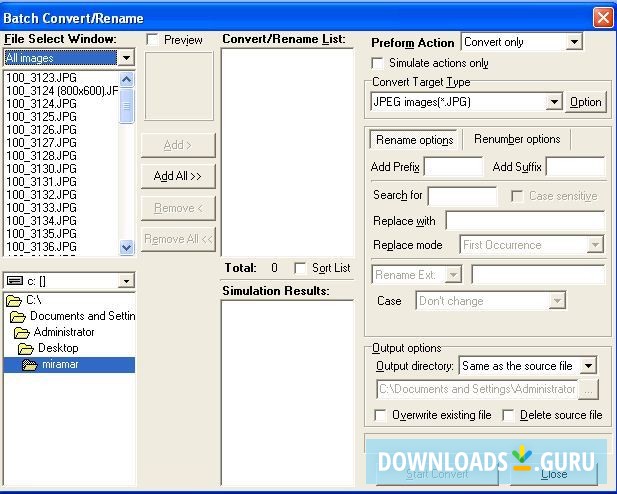Select file 100_3131.JPG

tap(41, 182)
